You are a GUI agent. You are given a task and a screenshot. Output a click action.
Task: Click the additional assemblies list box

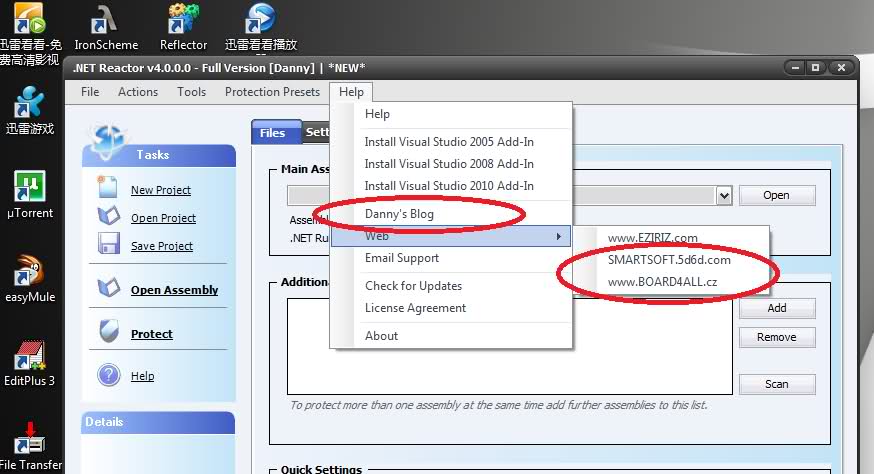509,346
